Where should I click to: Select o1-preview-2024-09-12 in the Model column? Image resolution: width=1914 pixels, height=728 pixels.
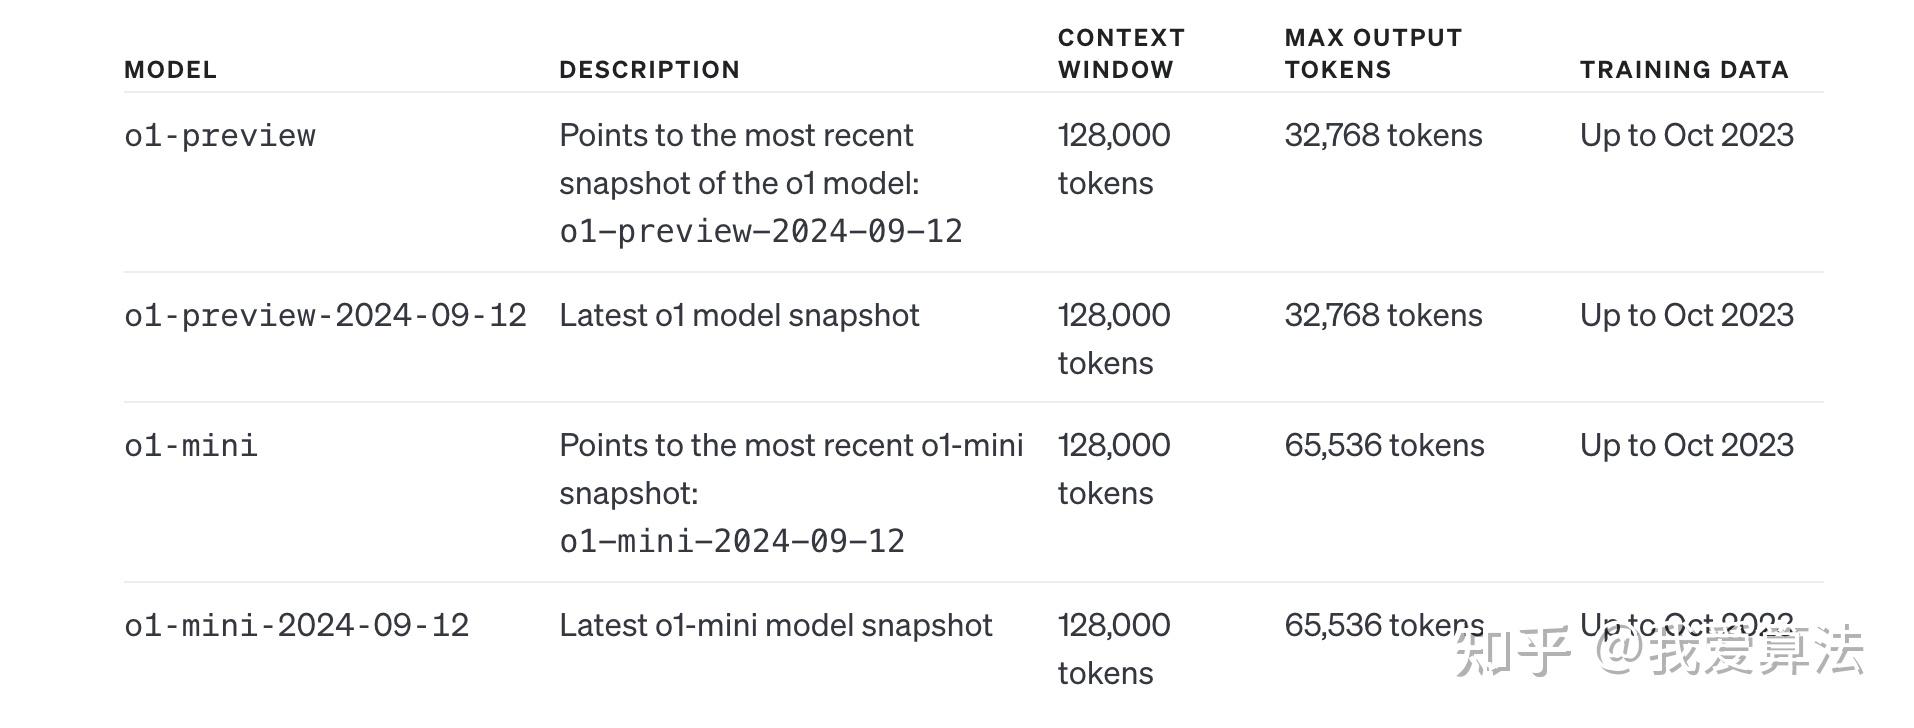pos(325,316)
